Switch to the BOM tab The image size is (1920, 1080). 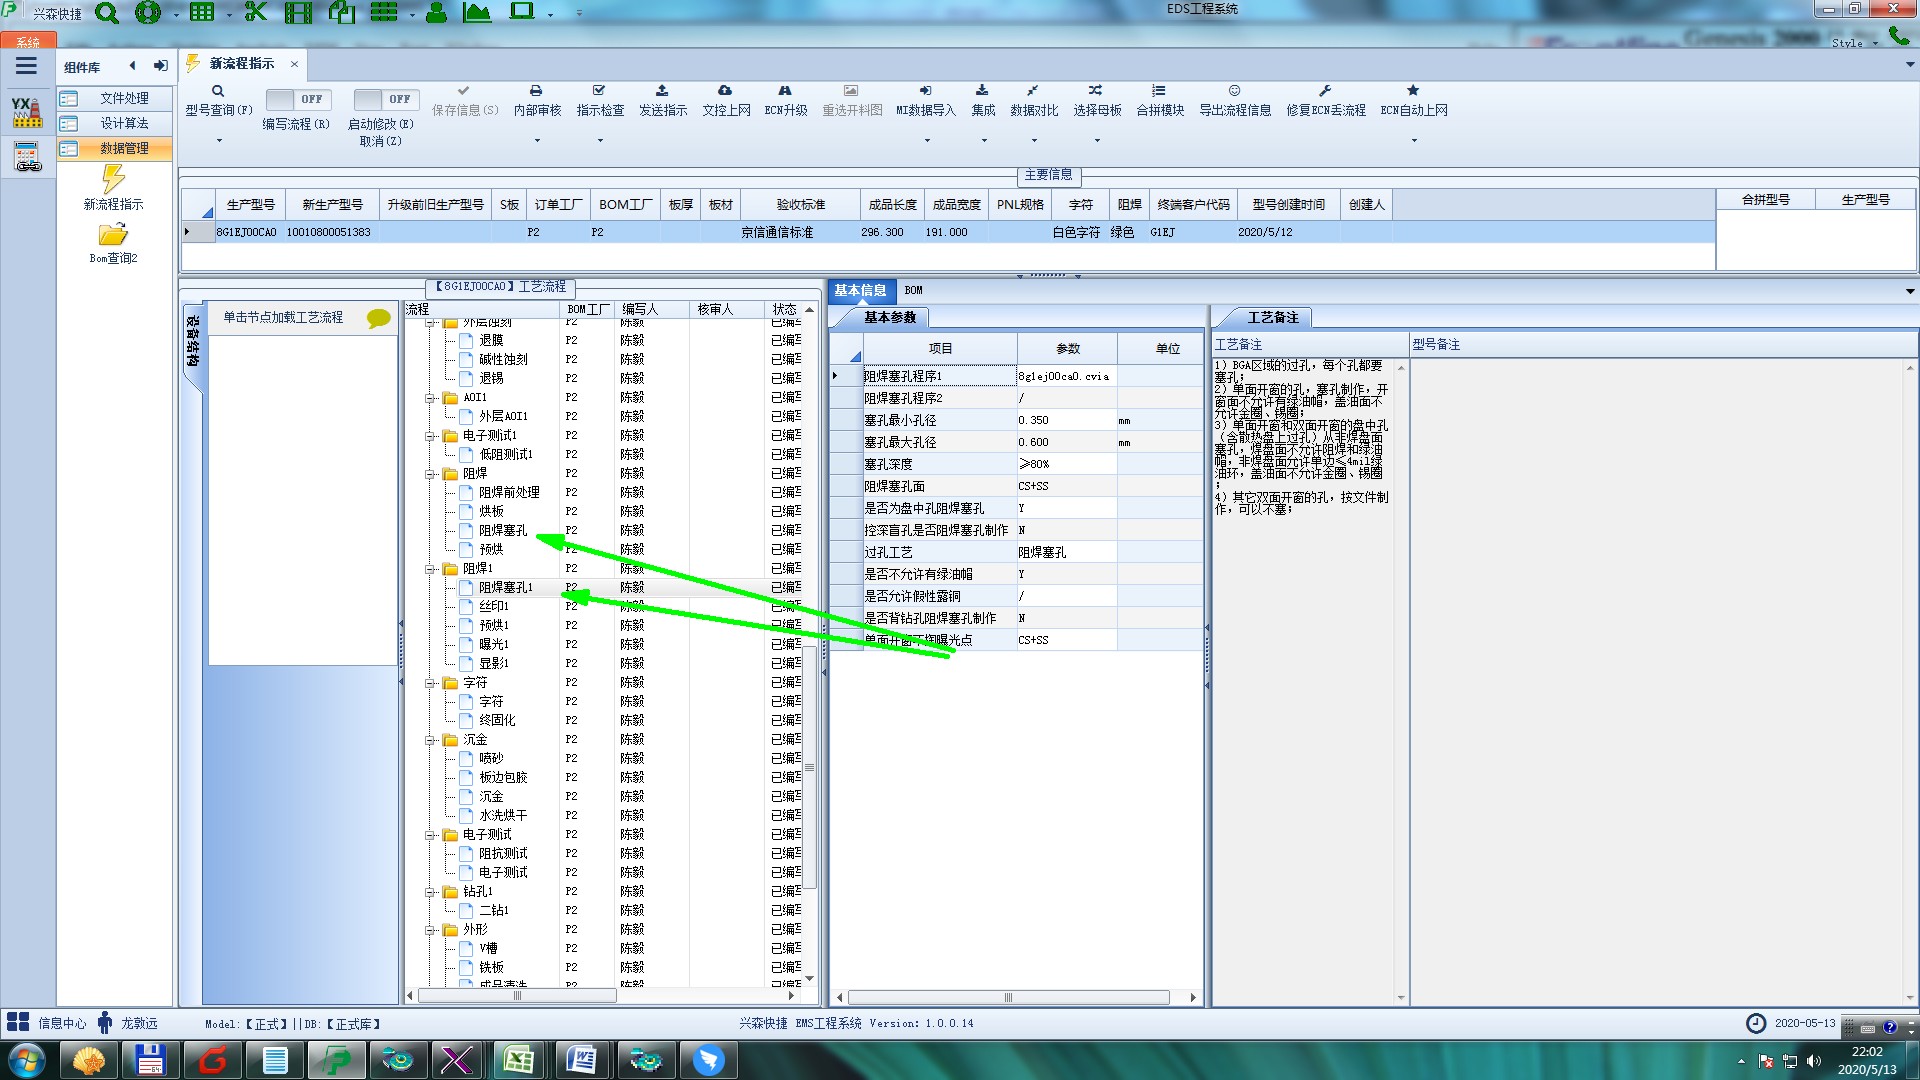point(913,290)
